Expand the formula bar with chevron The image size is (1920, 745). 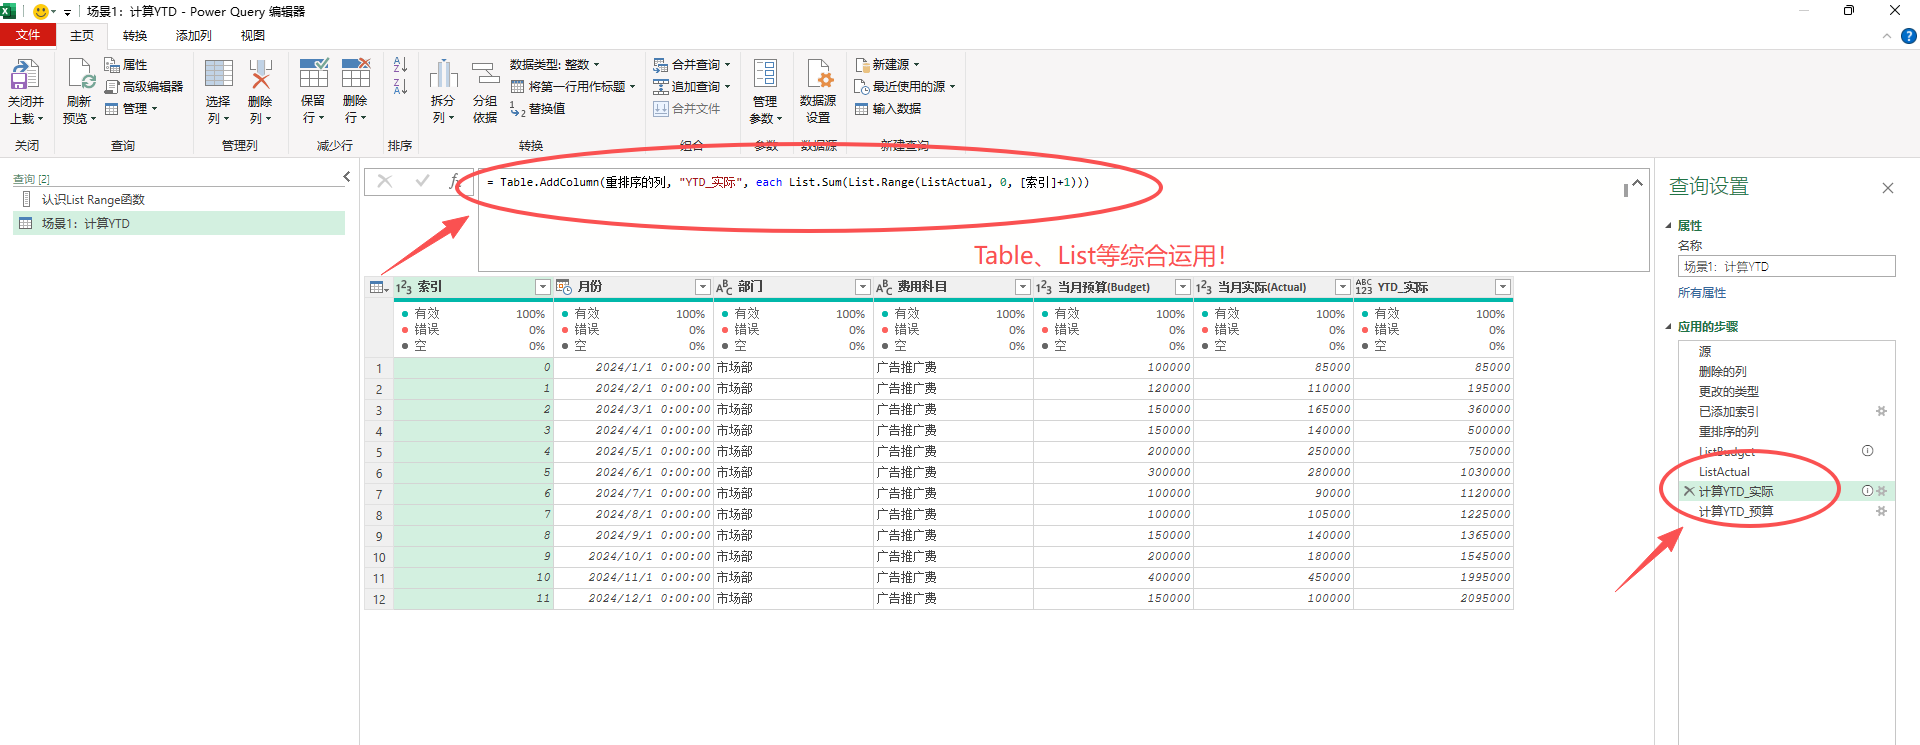coord(1637,183)
